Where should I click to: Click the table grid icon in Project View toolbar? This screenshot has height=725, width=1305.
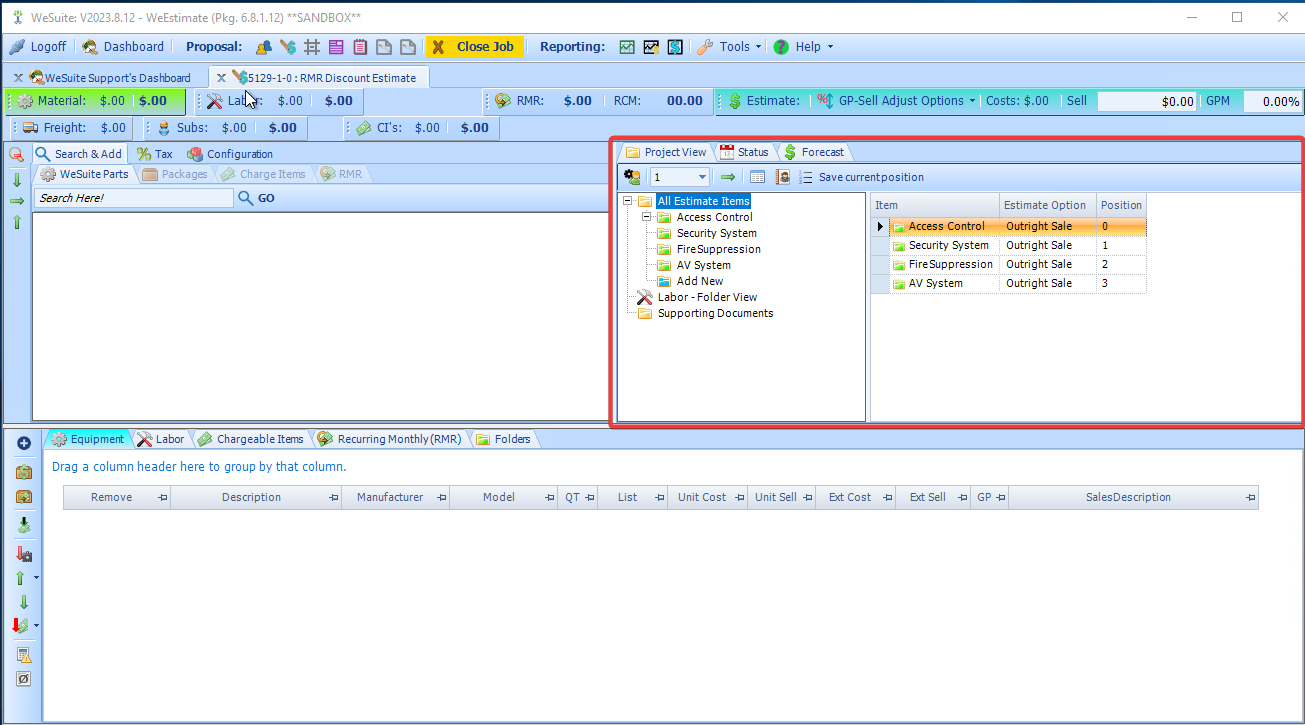[x=757, y=177]
